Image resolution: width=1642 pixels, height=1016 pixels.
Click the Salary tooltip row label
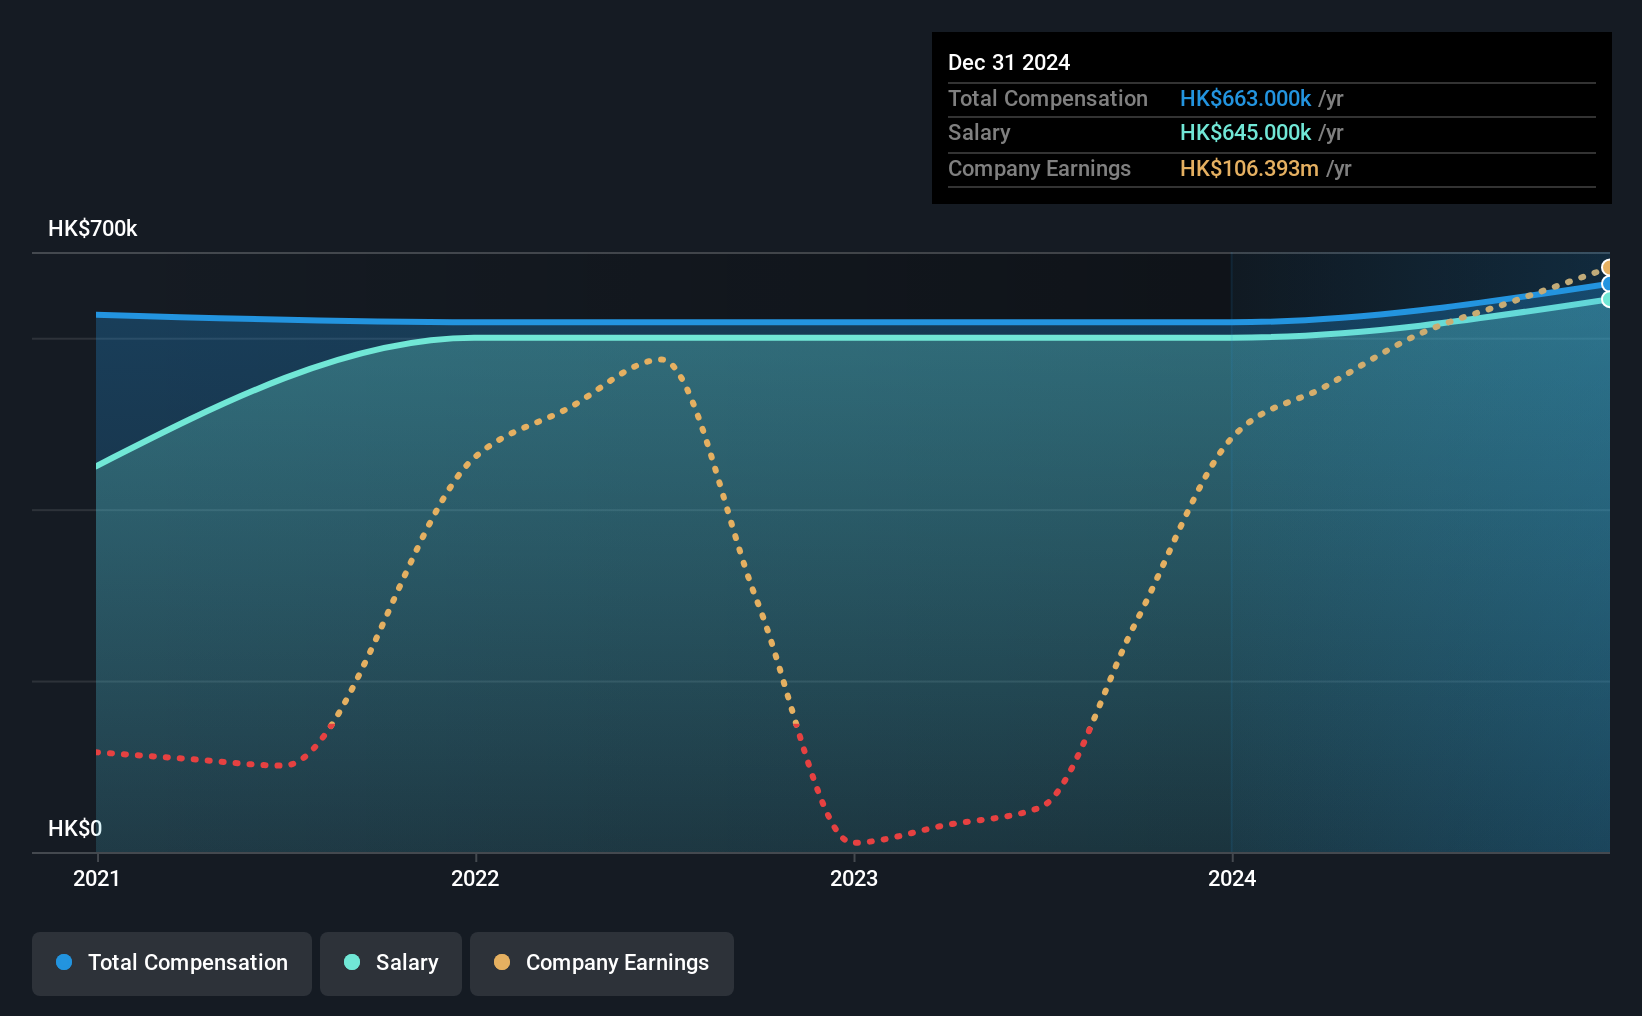[979, 133]
